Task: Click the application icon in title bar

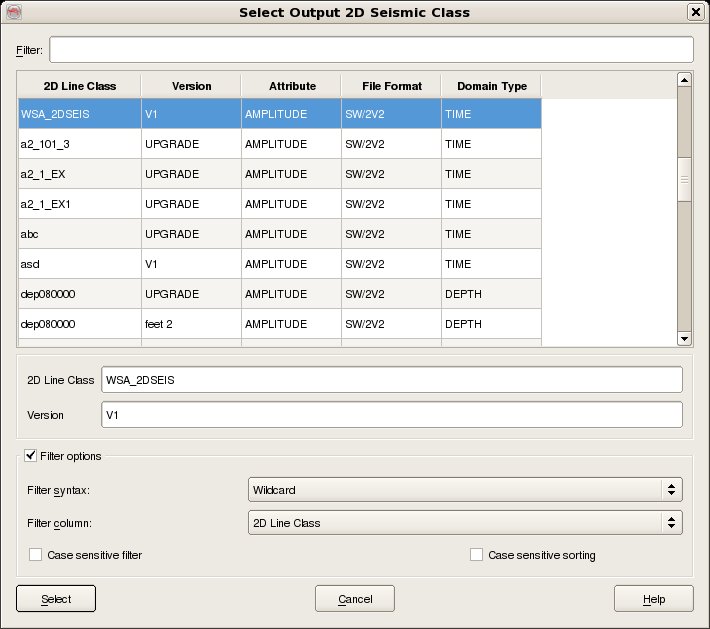Action: click(x=14, y=12)
